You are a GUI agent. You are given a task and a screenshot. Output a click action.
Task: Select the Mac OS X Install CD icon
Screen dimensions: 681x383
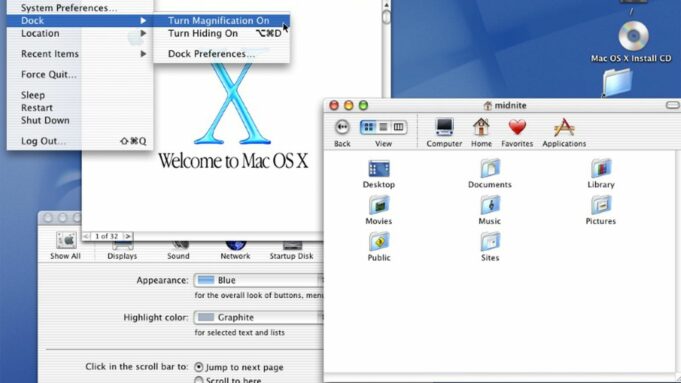[633, 36]
